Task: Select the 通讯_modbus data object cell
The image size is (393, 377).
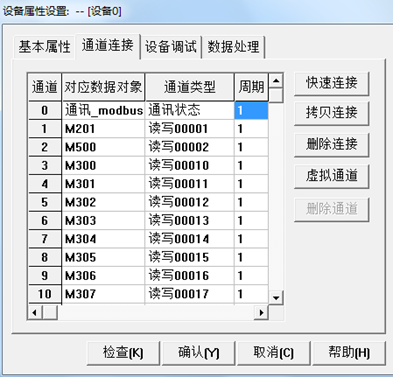Action: click(103, 110)
